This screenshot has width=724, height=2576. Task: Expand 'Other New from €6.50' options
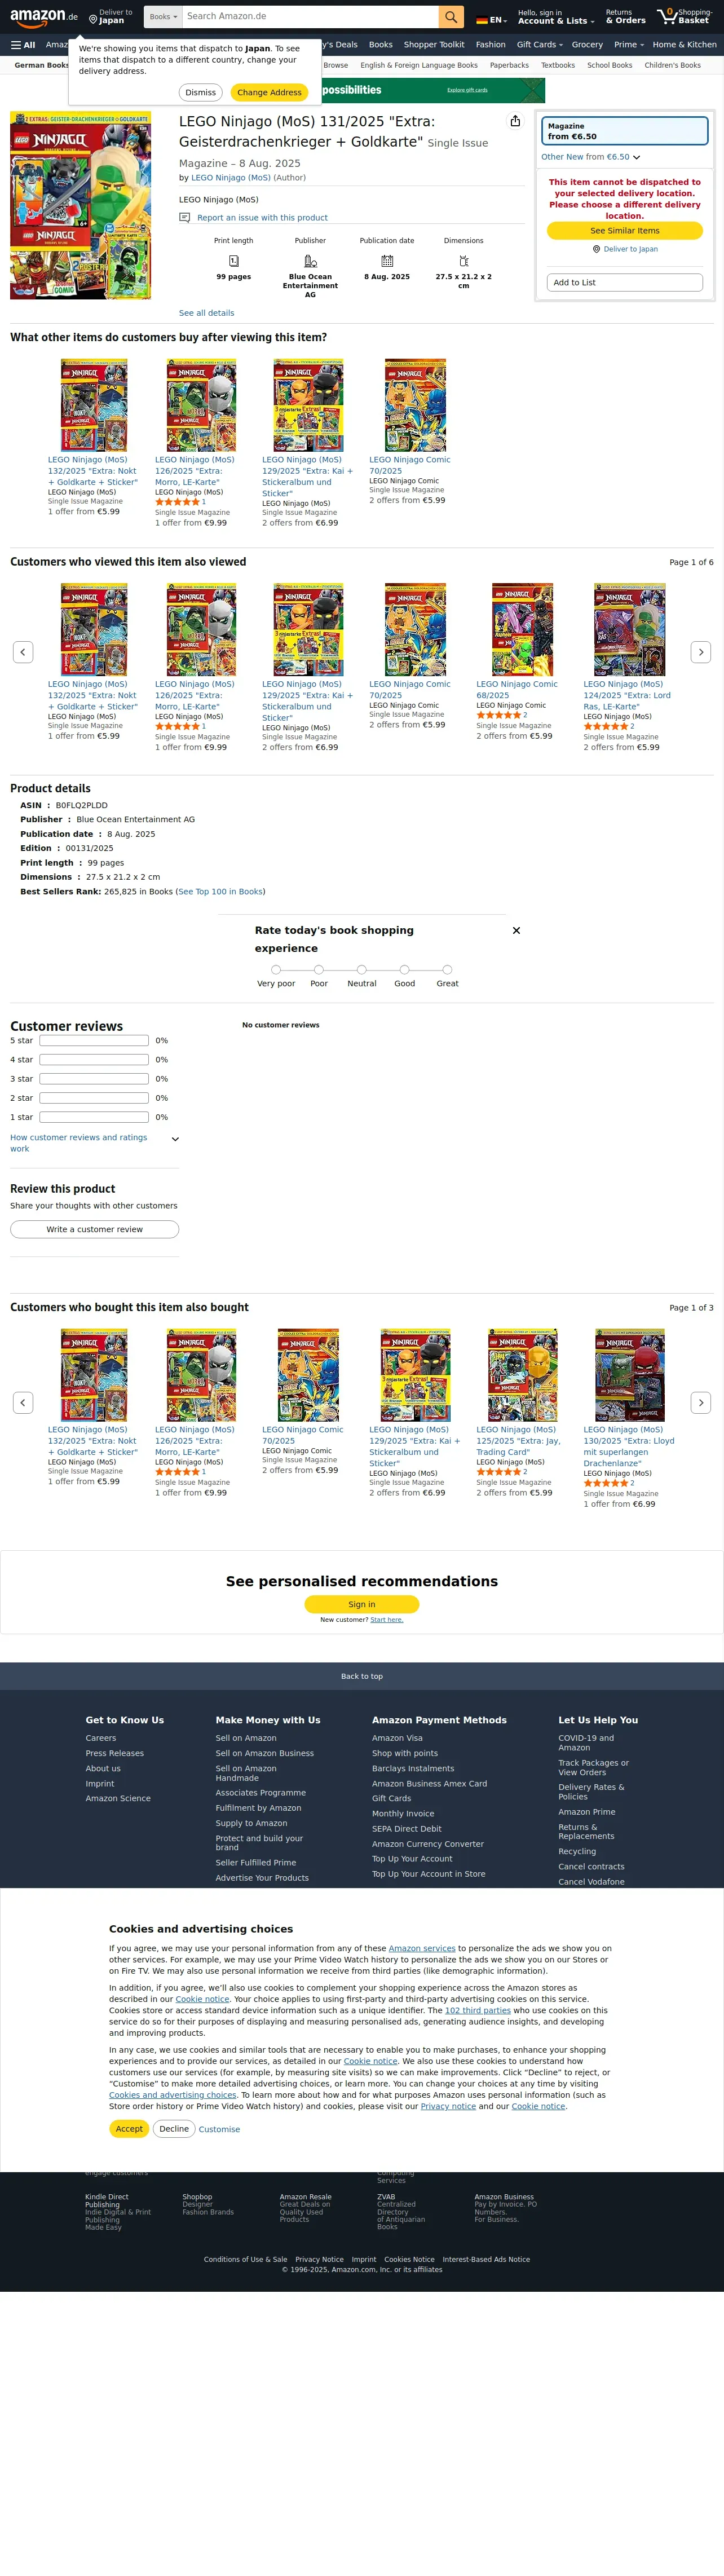click(591, 157)
